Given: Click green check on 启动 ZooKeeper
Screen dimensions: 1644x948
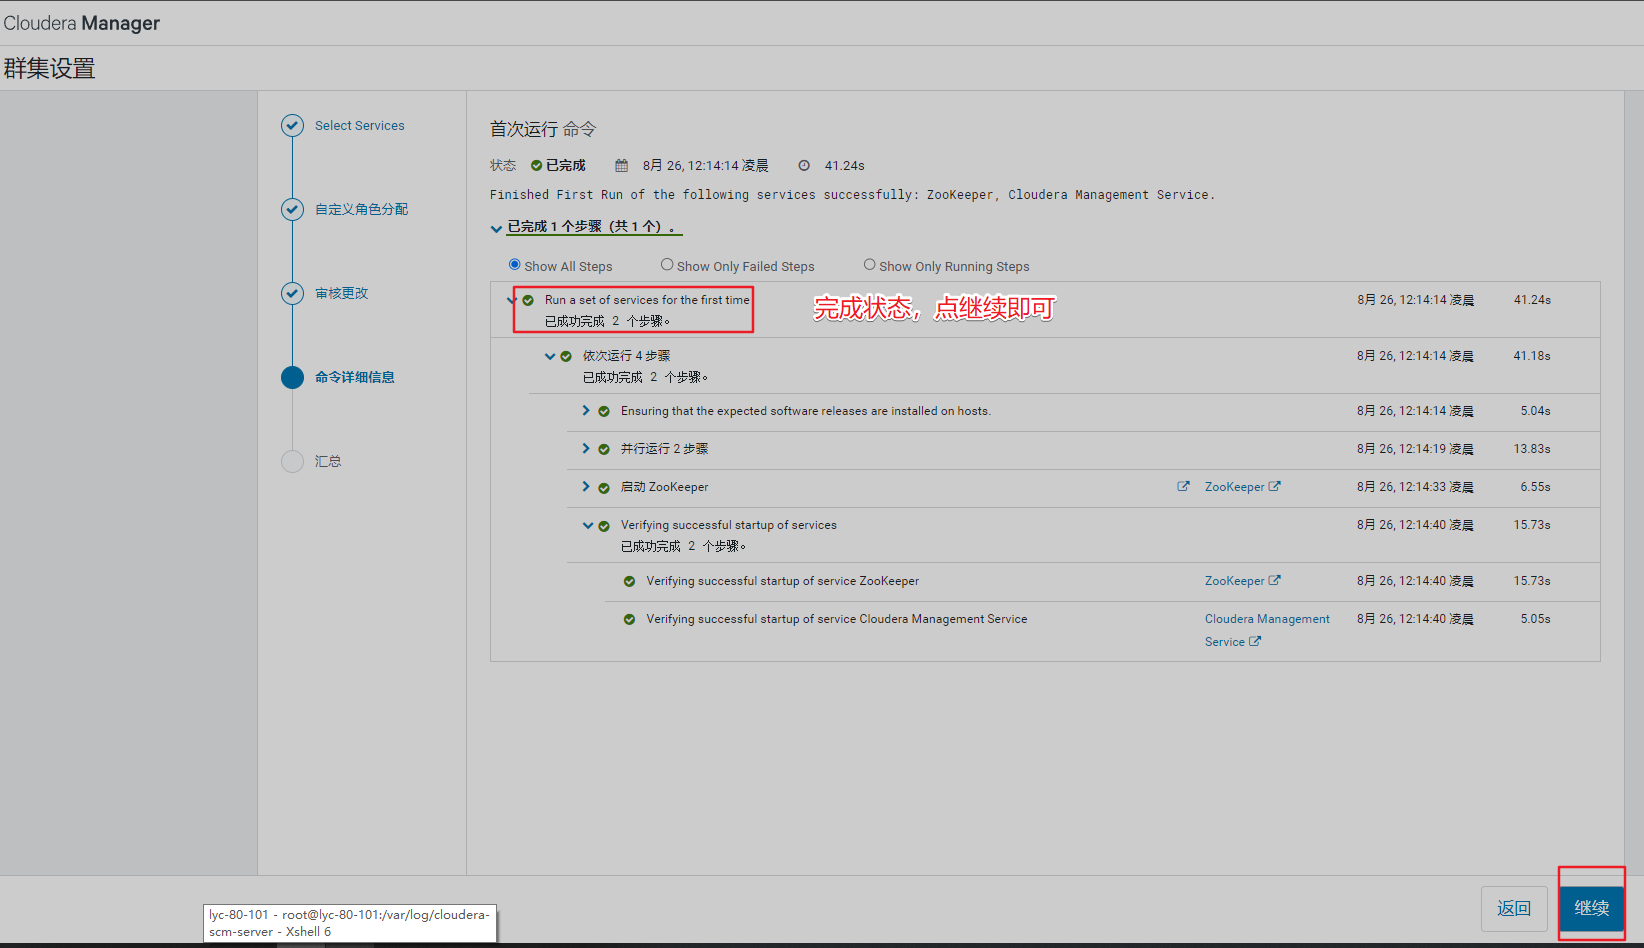Looking at the screenshot, I should 604,488.
